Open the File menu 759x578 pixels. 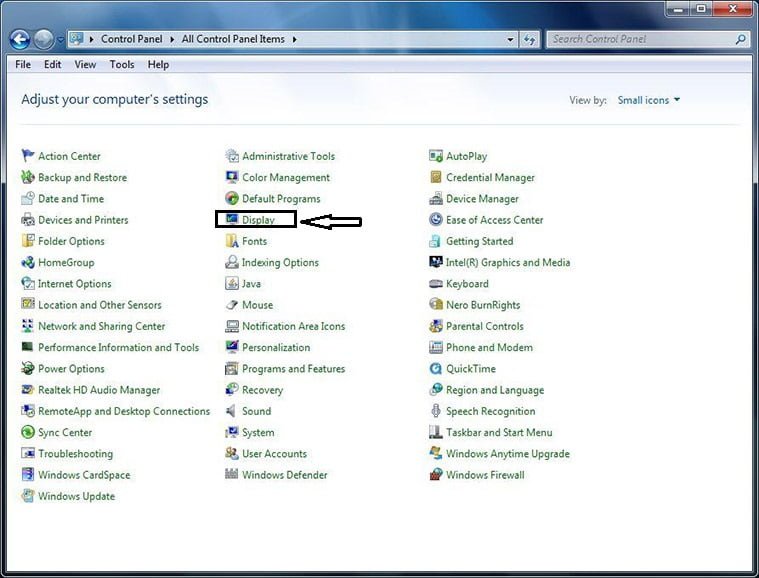(23, 64)
